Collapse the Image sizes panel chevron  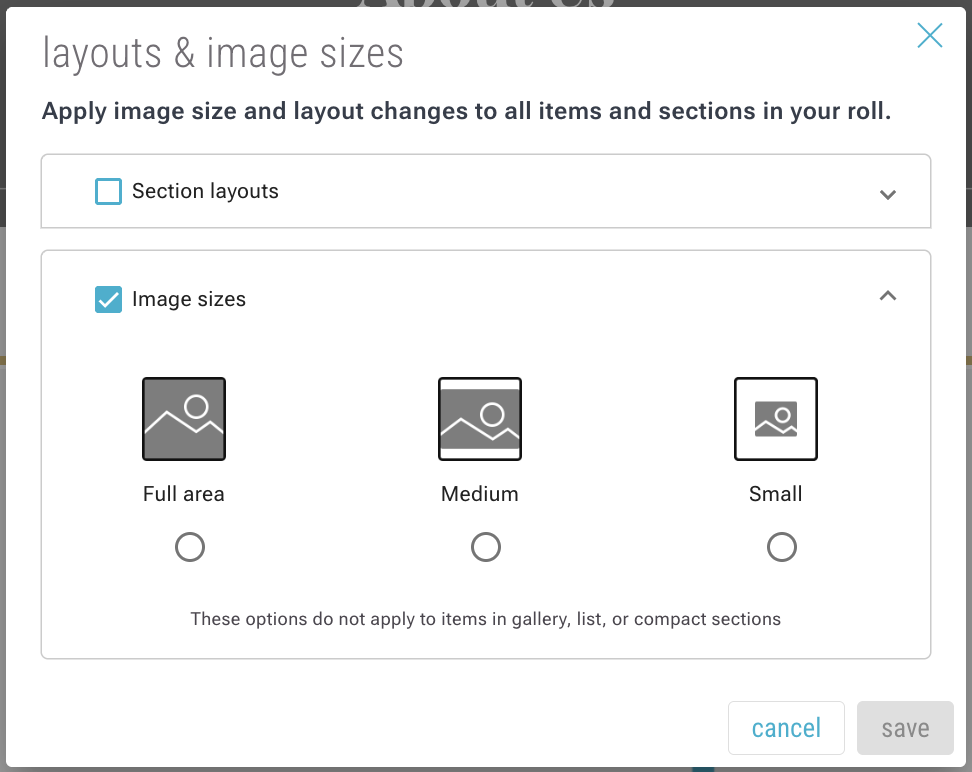click(887, 296)
